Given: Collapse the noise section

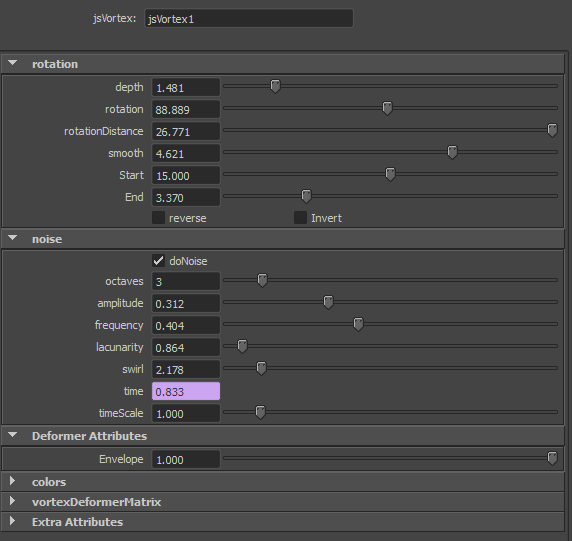Looking at the screenshot, I should coord(12,238).
